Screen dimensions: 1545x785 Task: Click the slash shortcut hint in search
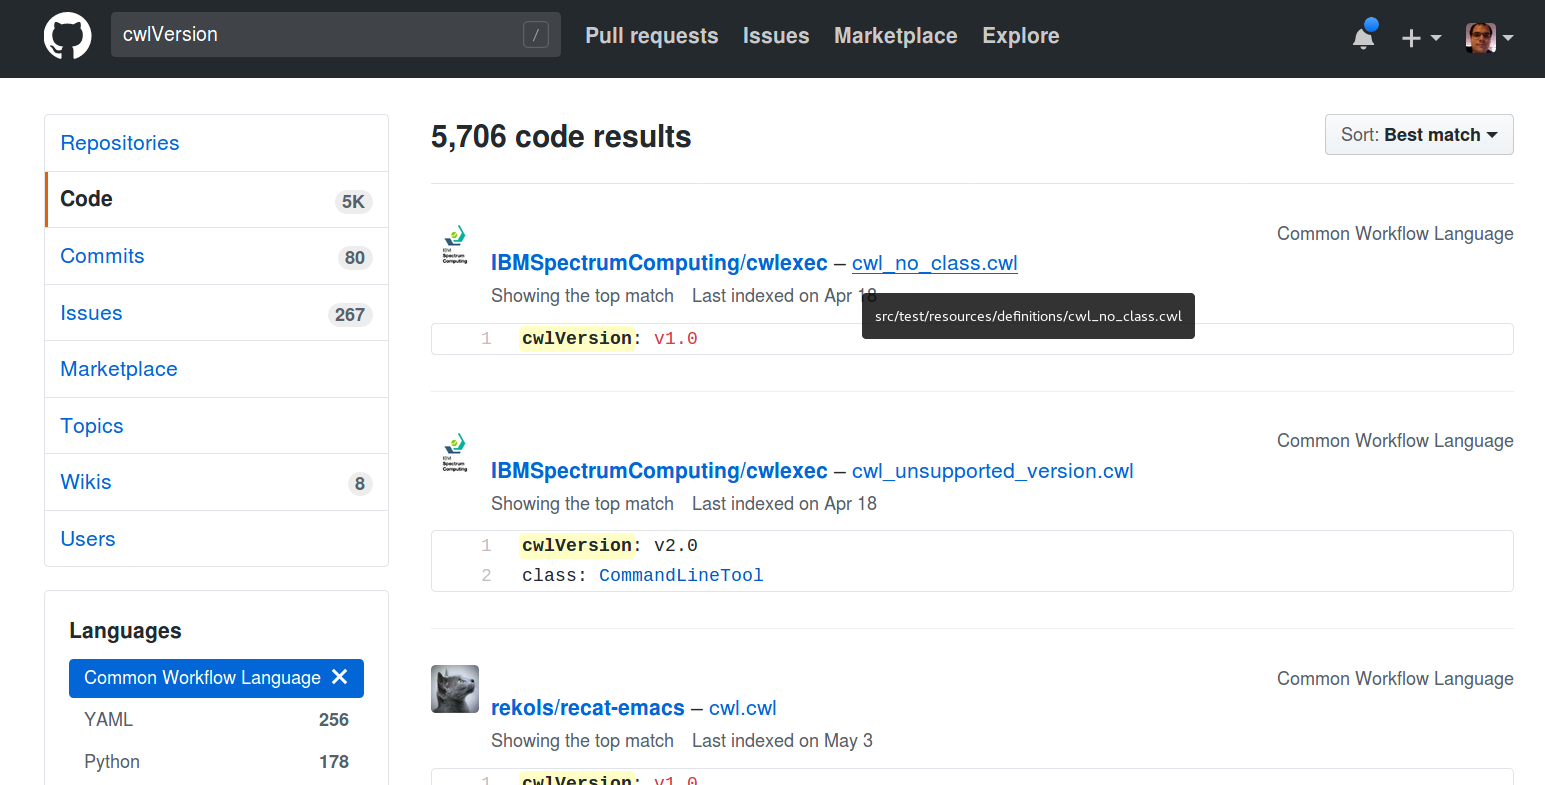[536, 35]
